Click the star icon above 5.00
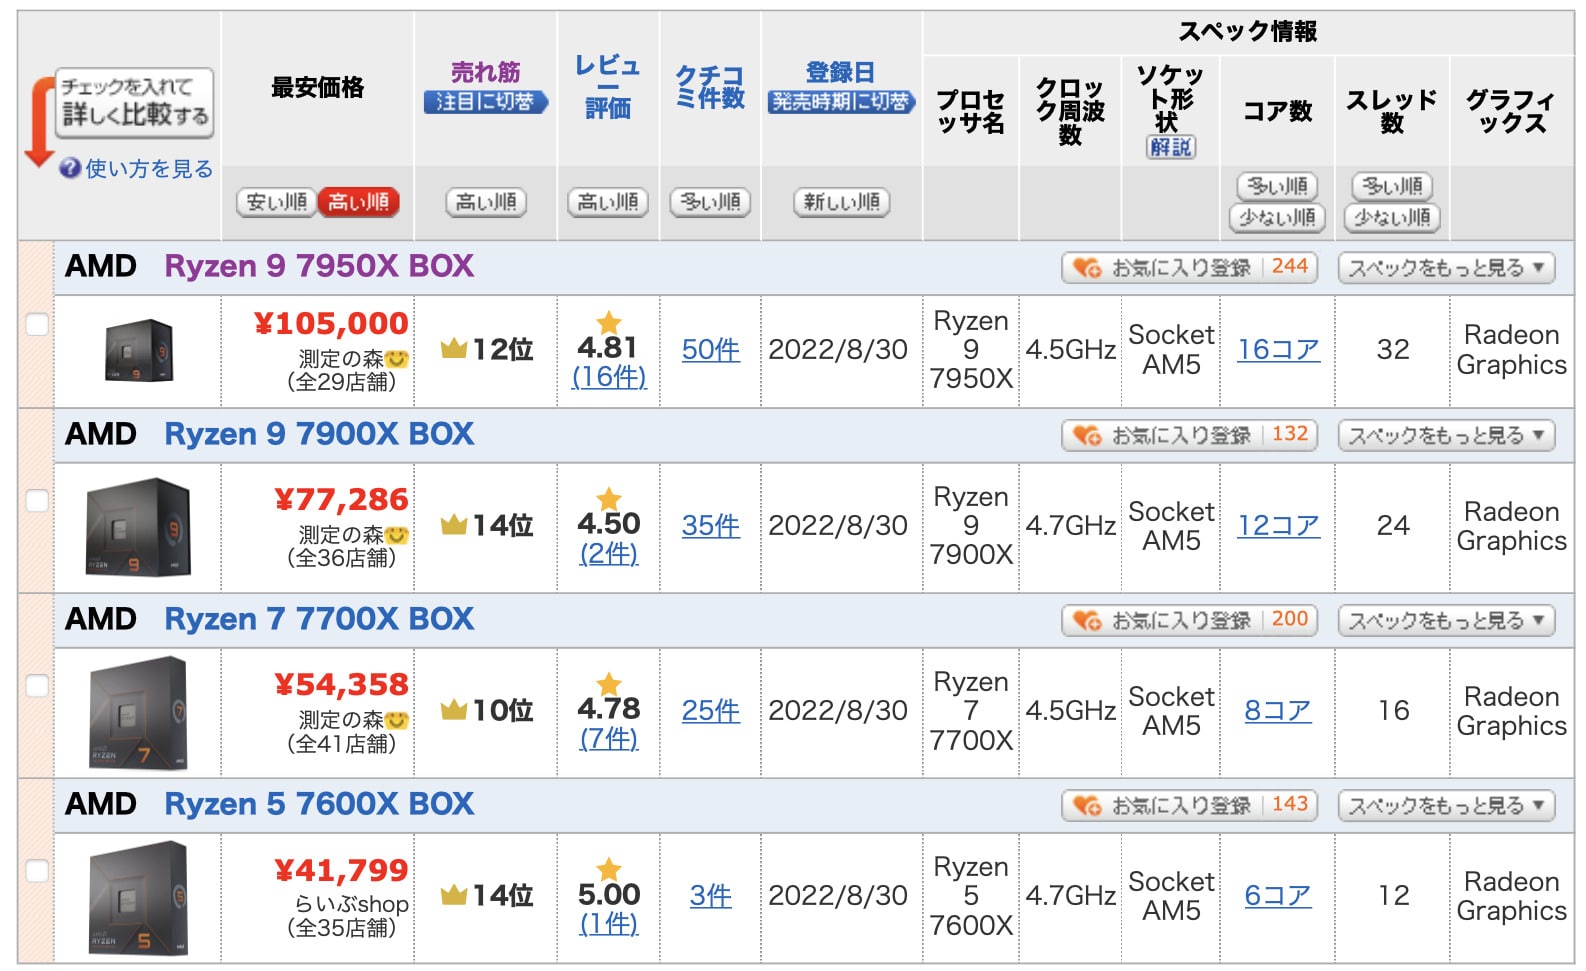The image size is (1586, 971). 608,868
